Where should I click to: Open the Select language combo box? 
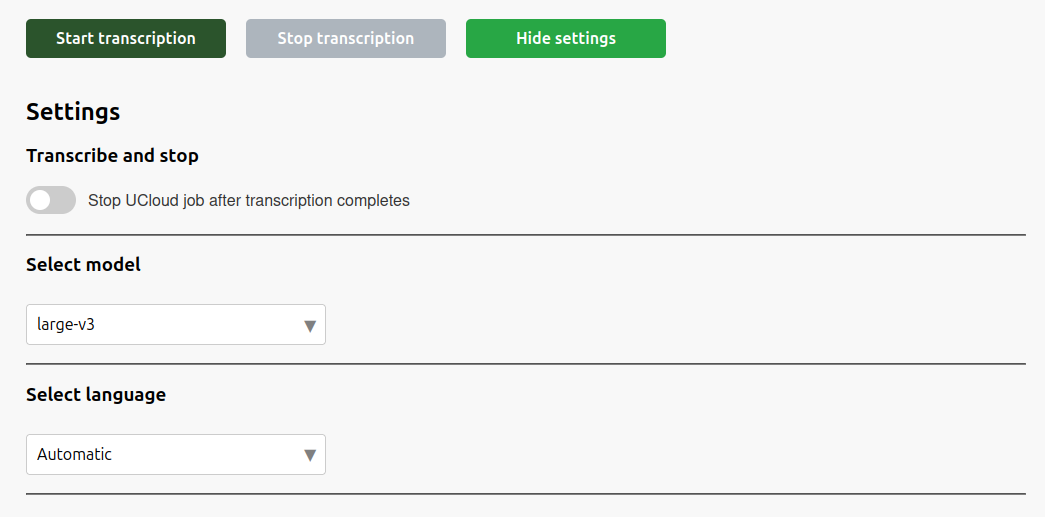coord(176,455)
